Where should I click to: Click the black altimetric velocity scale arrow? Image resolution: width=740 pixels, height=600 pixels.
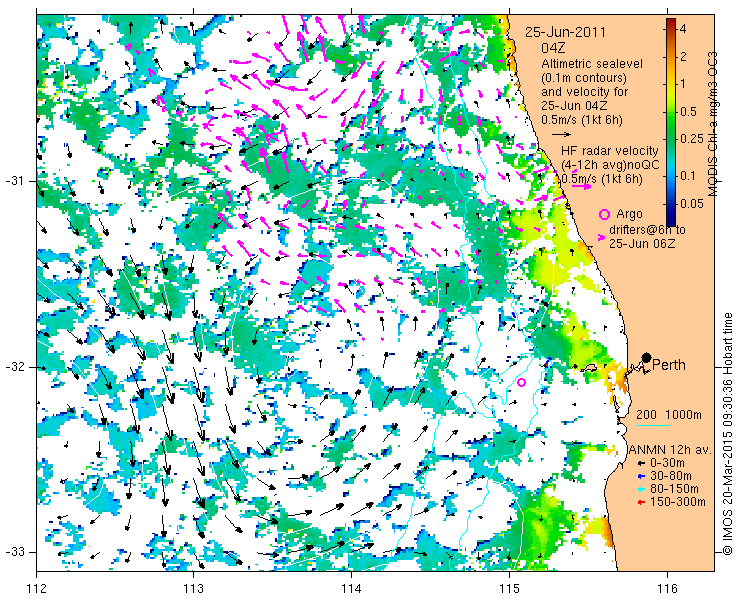point(561,135)
